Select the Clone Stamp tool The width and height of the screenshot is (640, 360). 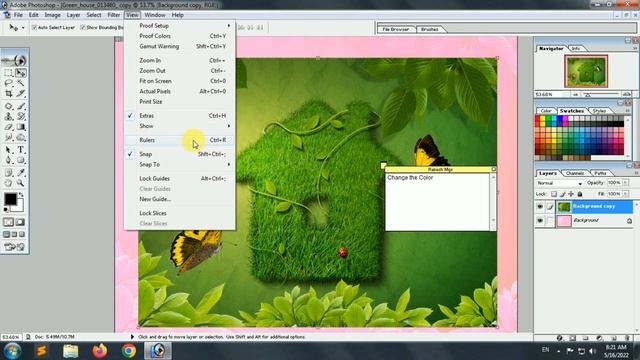[x=8, y=117]
